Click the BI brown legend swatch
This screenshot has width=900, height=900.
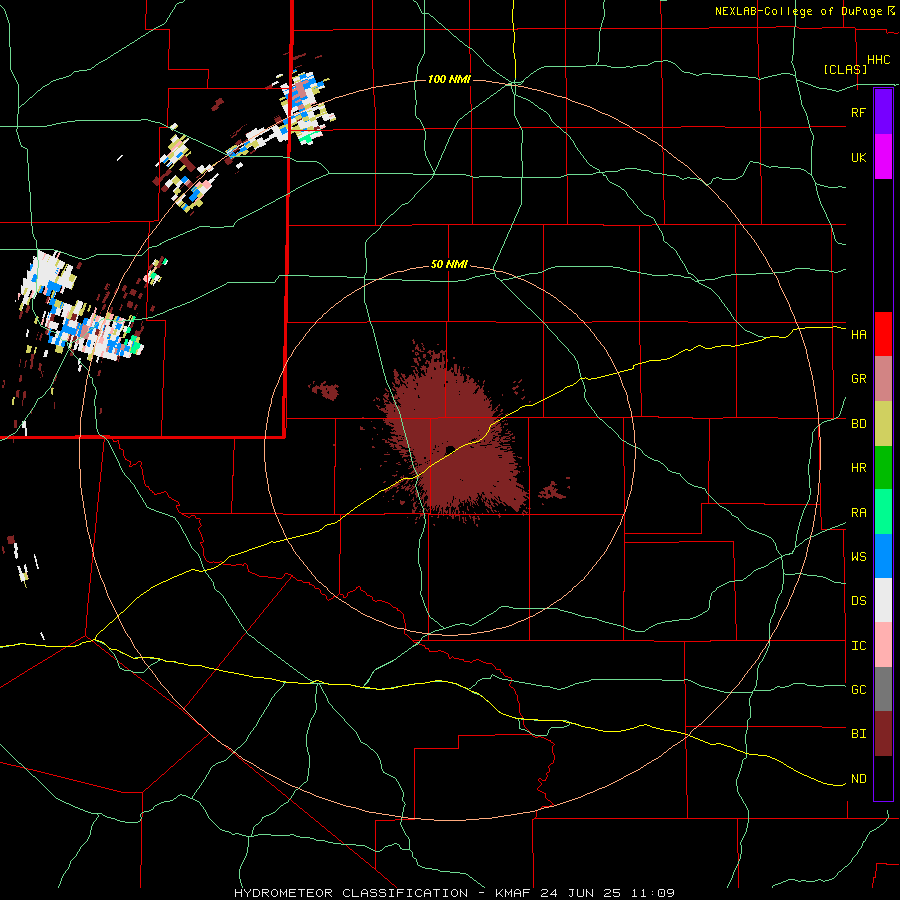tap(883, 734)
